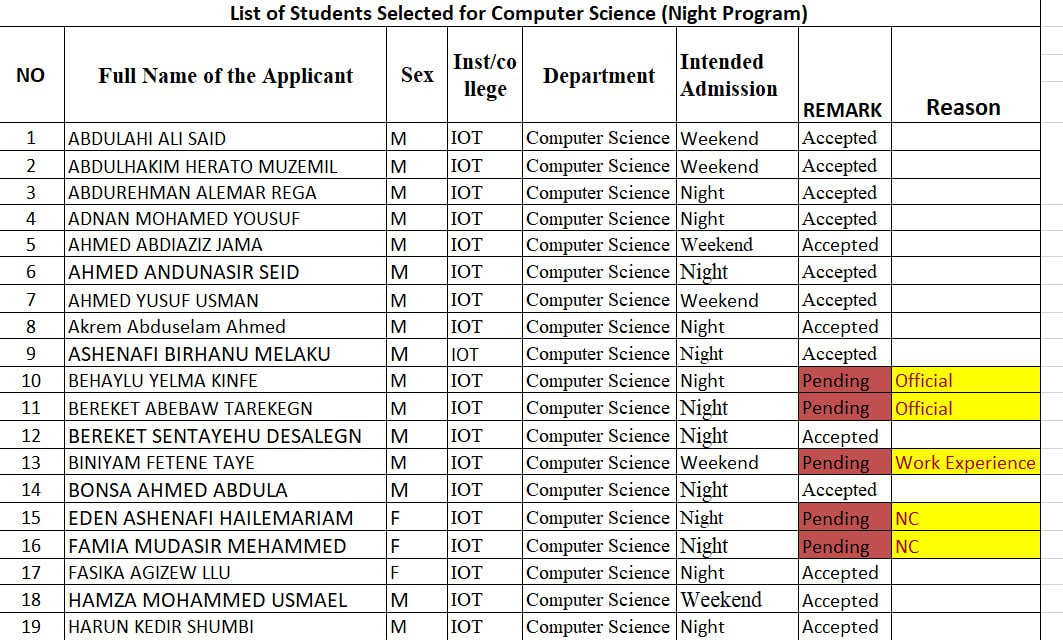
Task: Click the 'Department' column header
Action: click(x=598, y=76)
